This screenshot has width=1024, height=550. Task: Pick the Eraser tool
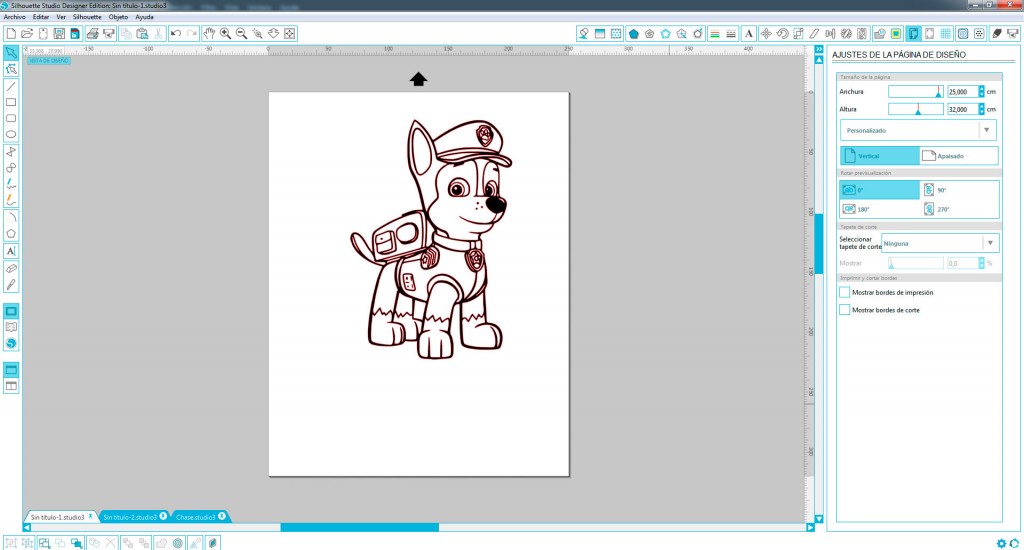click(x=11, y=268)
